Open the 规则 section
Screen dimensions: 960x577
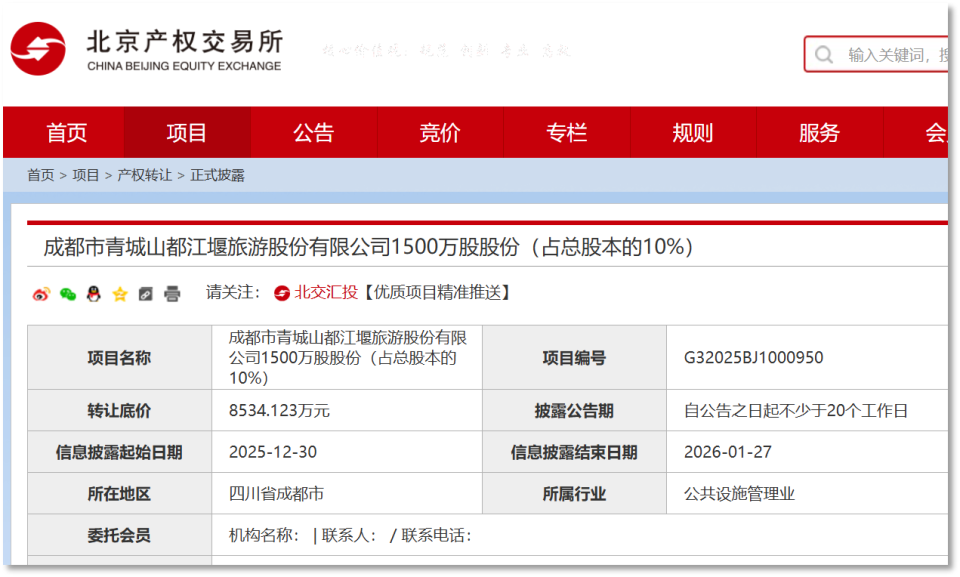point(692,131)
